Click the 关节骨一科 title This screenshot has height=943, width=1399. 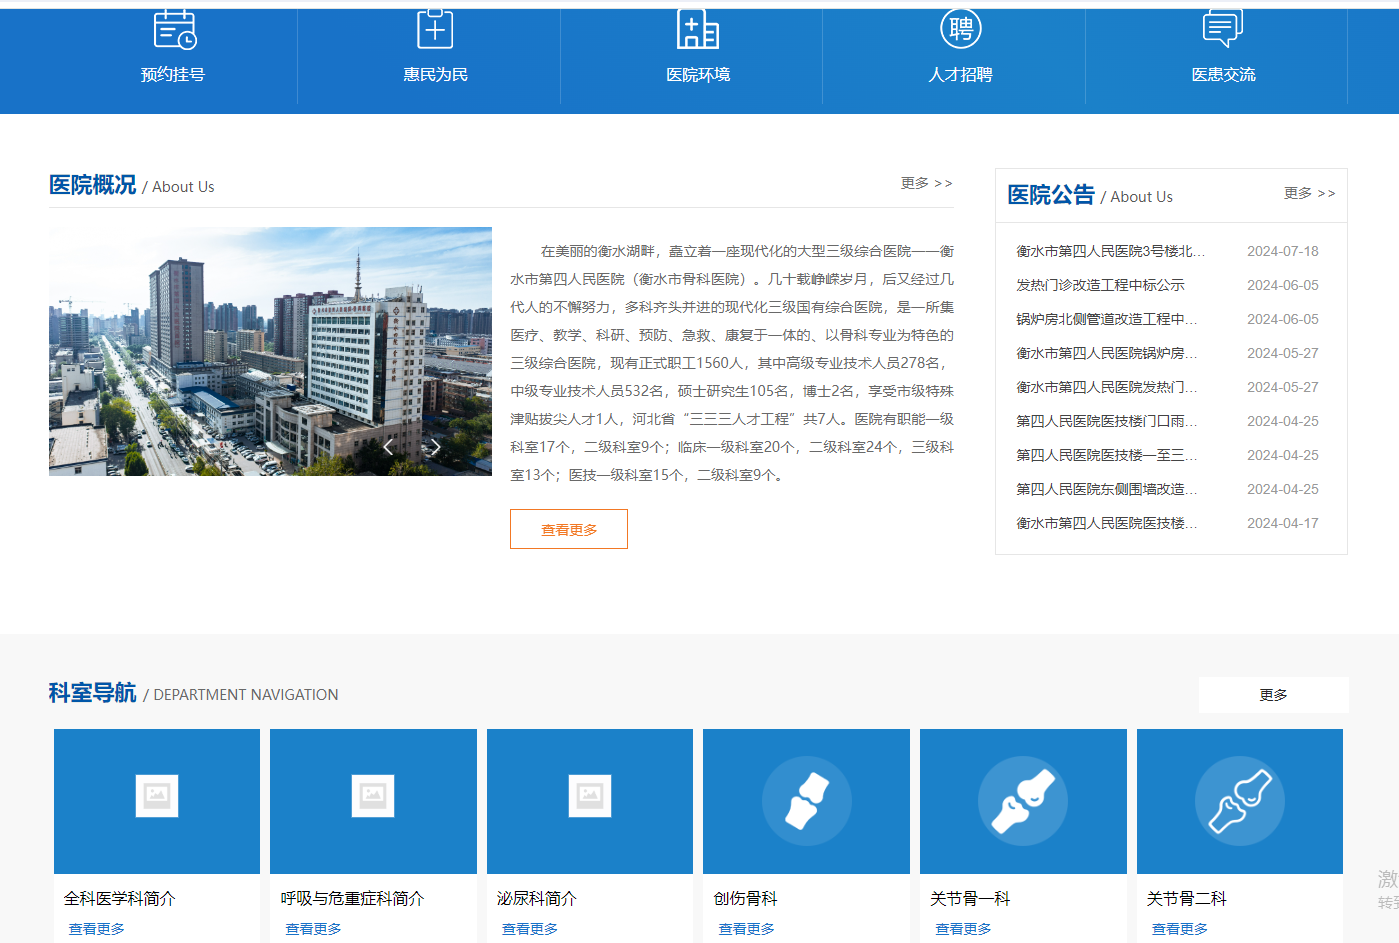click(970, 899)
